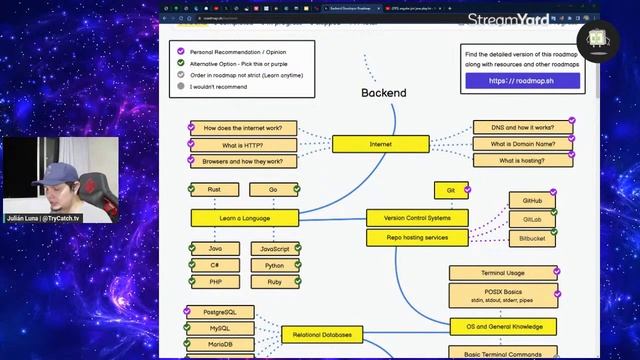This screenshot has width=640, height=360.
Task: Select the PostgreSQL database box
Action: tap(220, 312)
